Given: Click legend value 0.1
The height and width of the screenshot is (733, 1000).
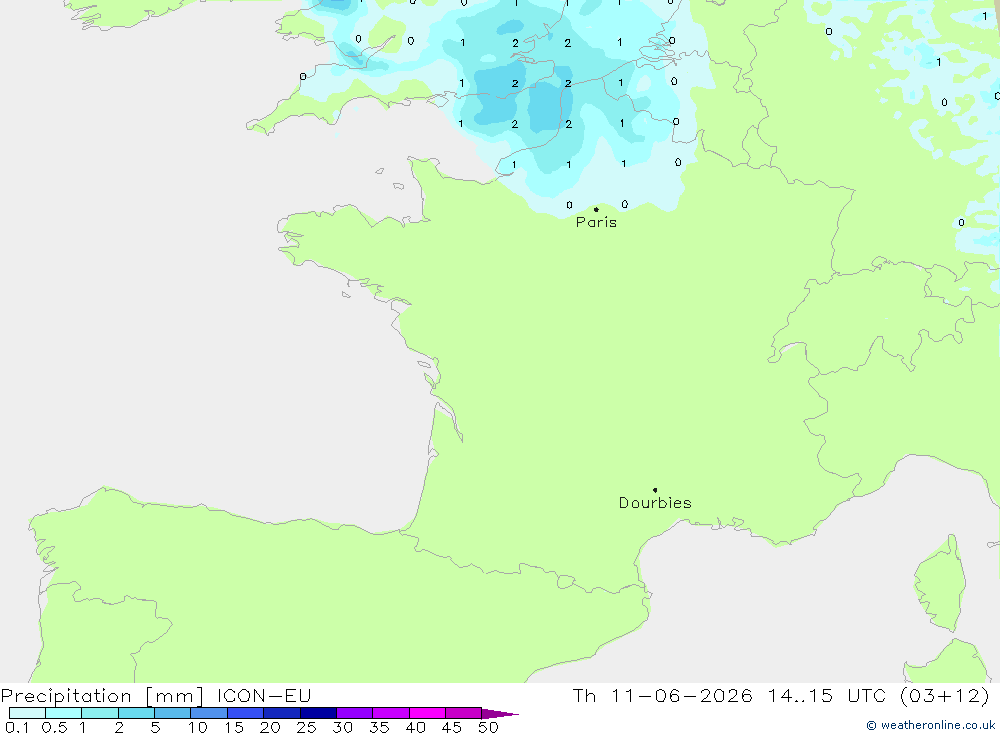Looking at the screenshot, I should click(17, 727).
